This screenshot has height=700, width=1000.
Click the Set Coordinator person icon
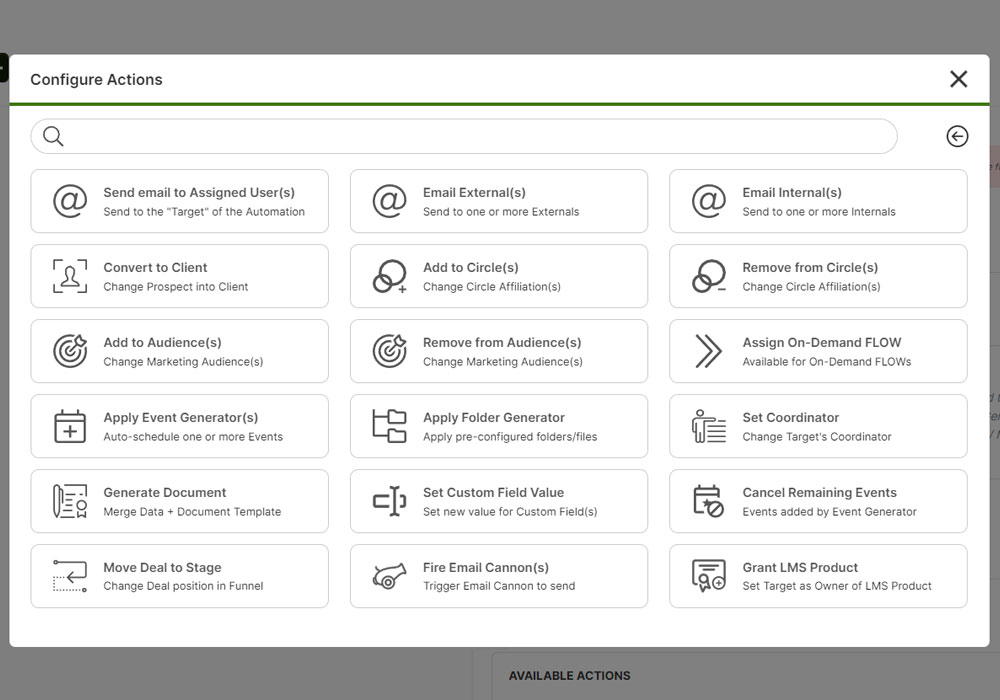click(709, 426)
